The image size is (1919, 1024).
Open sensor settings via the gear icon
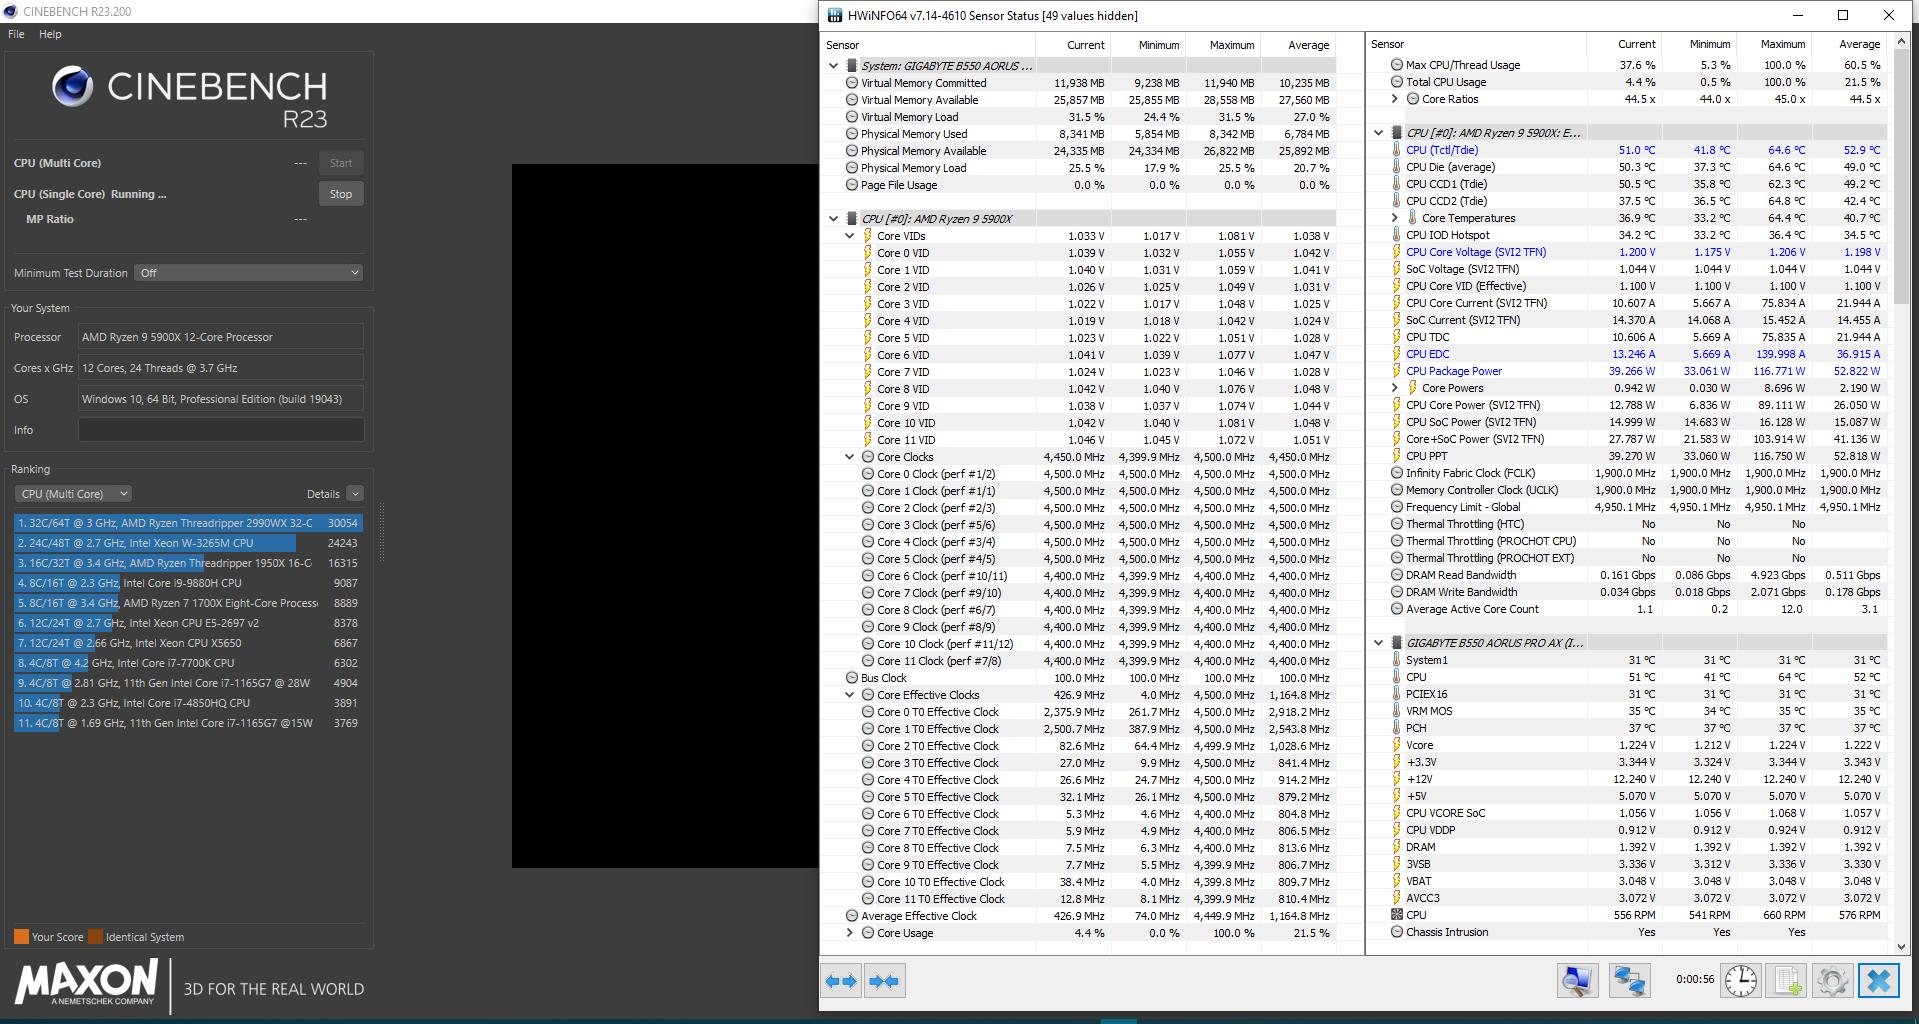pos(1832,980)
